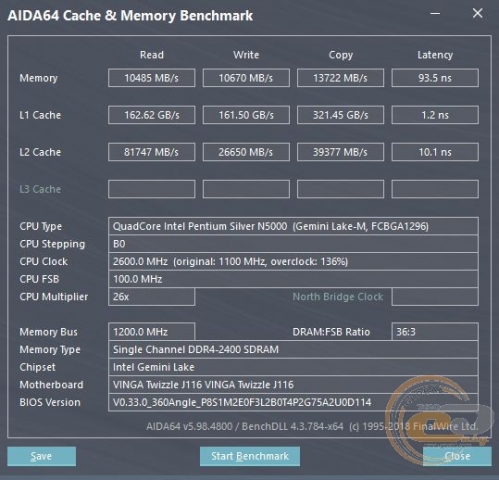Click the empty L3 Cache Write field
The height and width of the screenshot is (480, 499).
click(246, 189)
